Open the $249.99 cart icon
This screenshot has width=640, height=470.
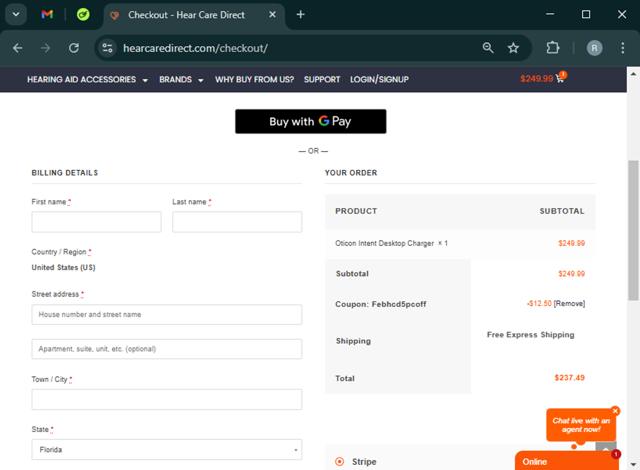point(542,78)
